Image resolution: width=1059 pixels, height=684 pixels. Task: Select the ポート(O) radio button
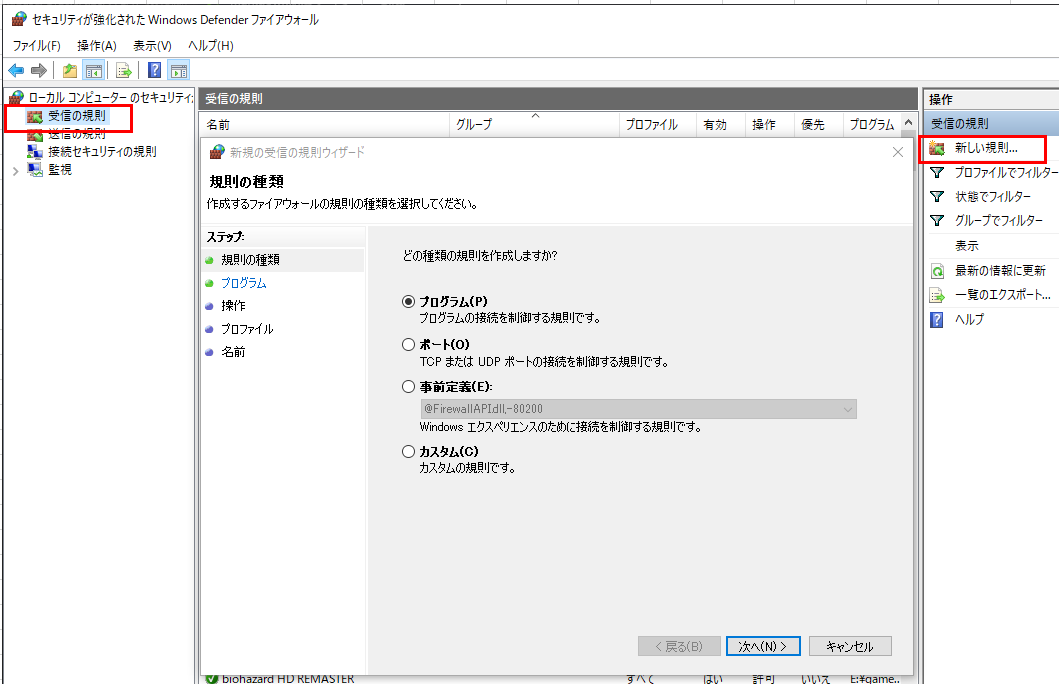pos(408,344)
